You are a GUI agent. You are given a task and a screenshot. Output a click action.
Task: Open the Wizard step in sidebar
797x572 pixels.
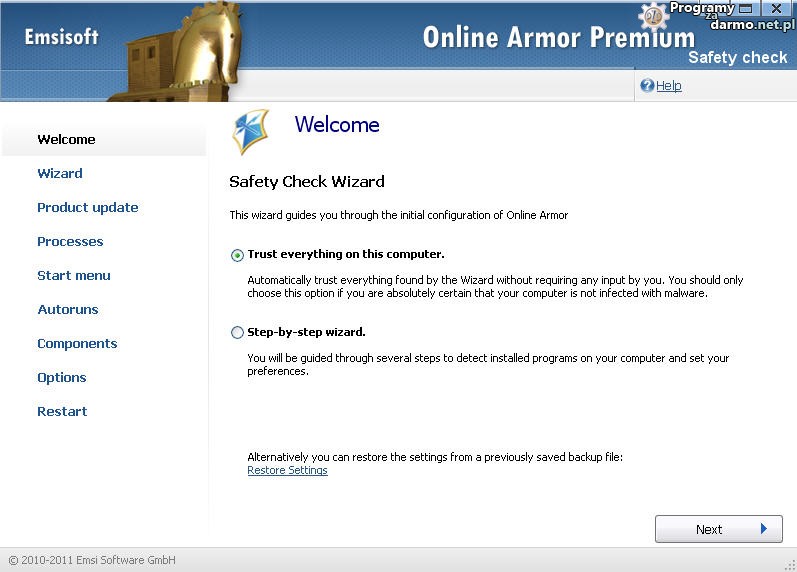60,174
